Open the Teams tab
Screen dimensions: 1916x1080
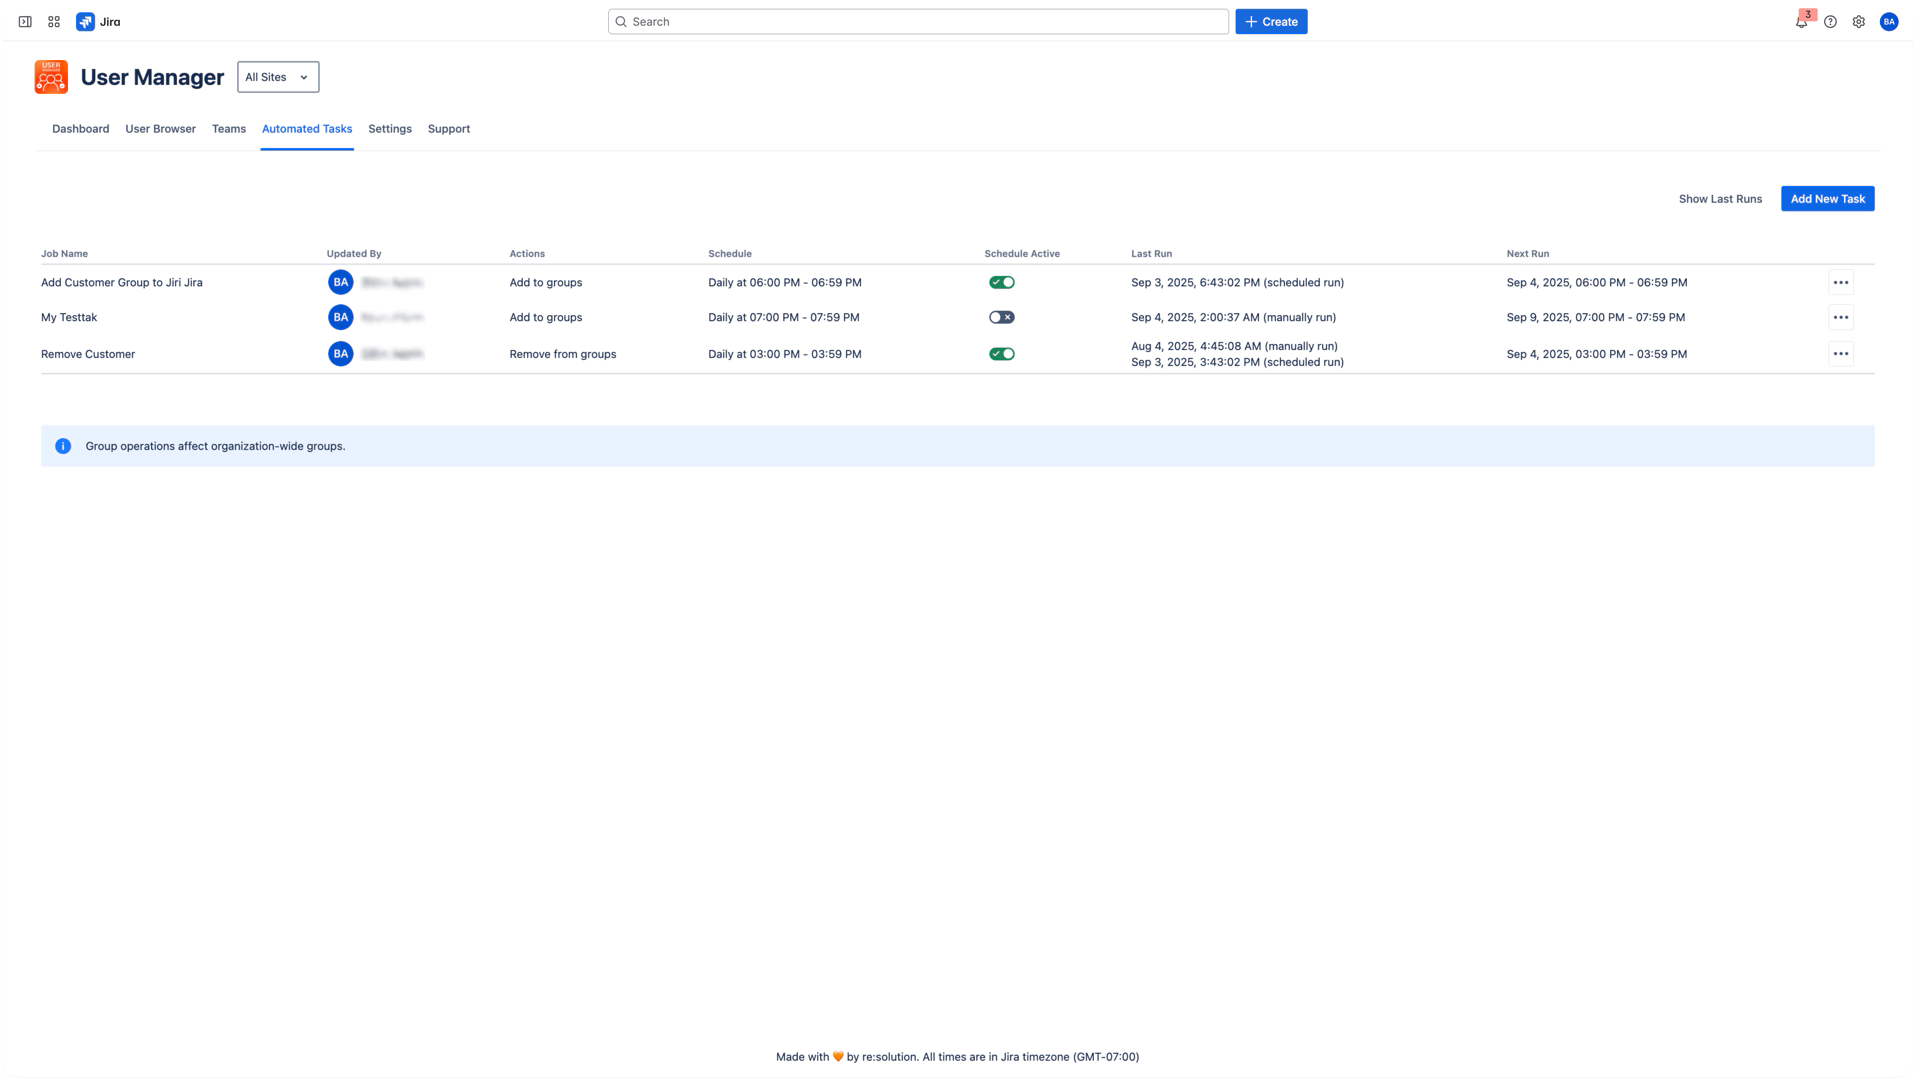(228, 129)
